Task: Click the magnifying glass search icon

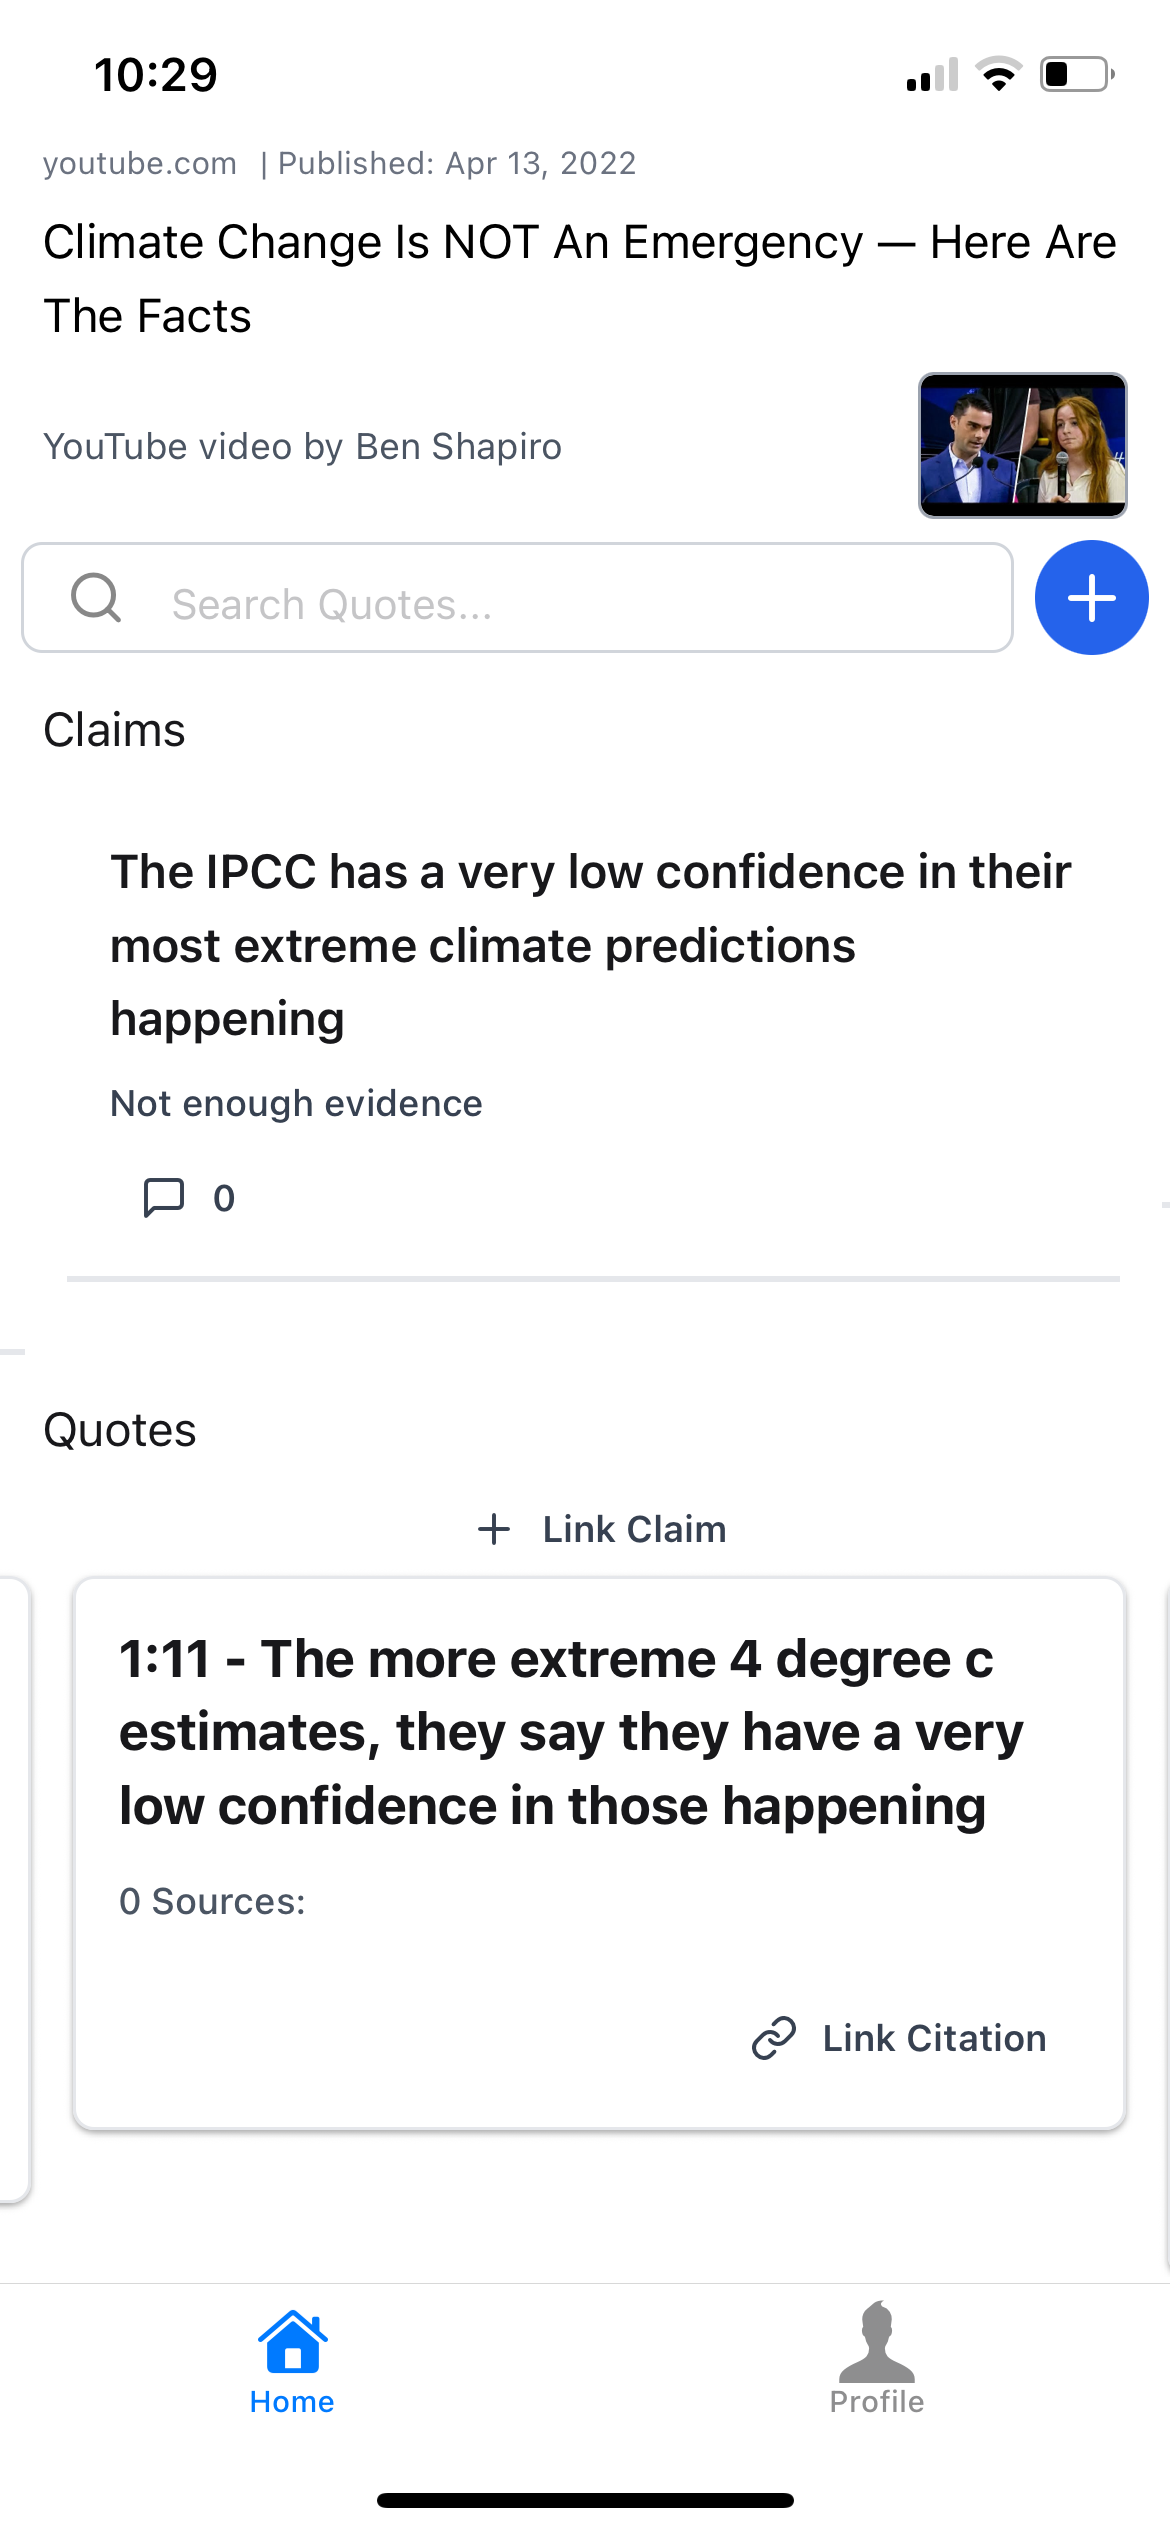Action: pyautogui.click(x=96, y=598)
